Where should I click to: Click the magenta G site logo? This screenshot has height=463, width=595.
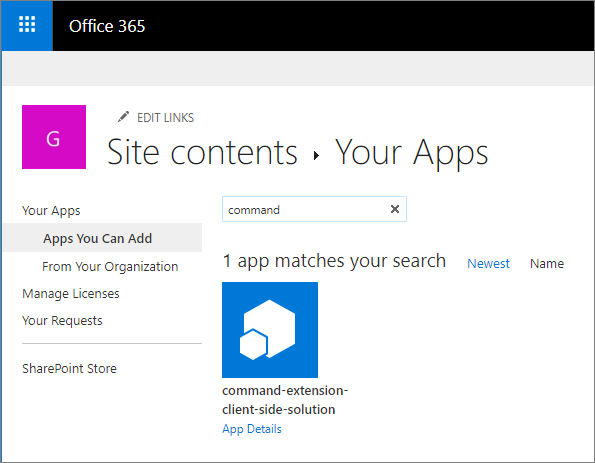point(54,137)
